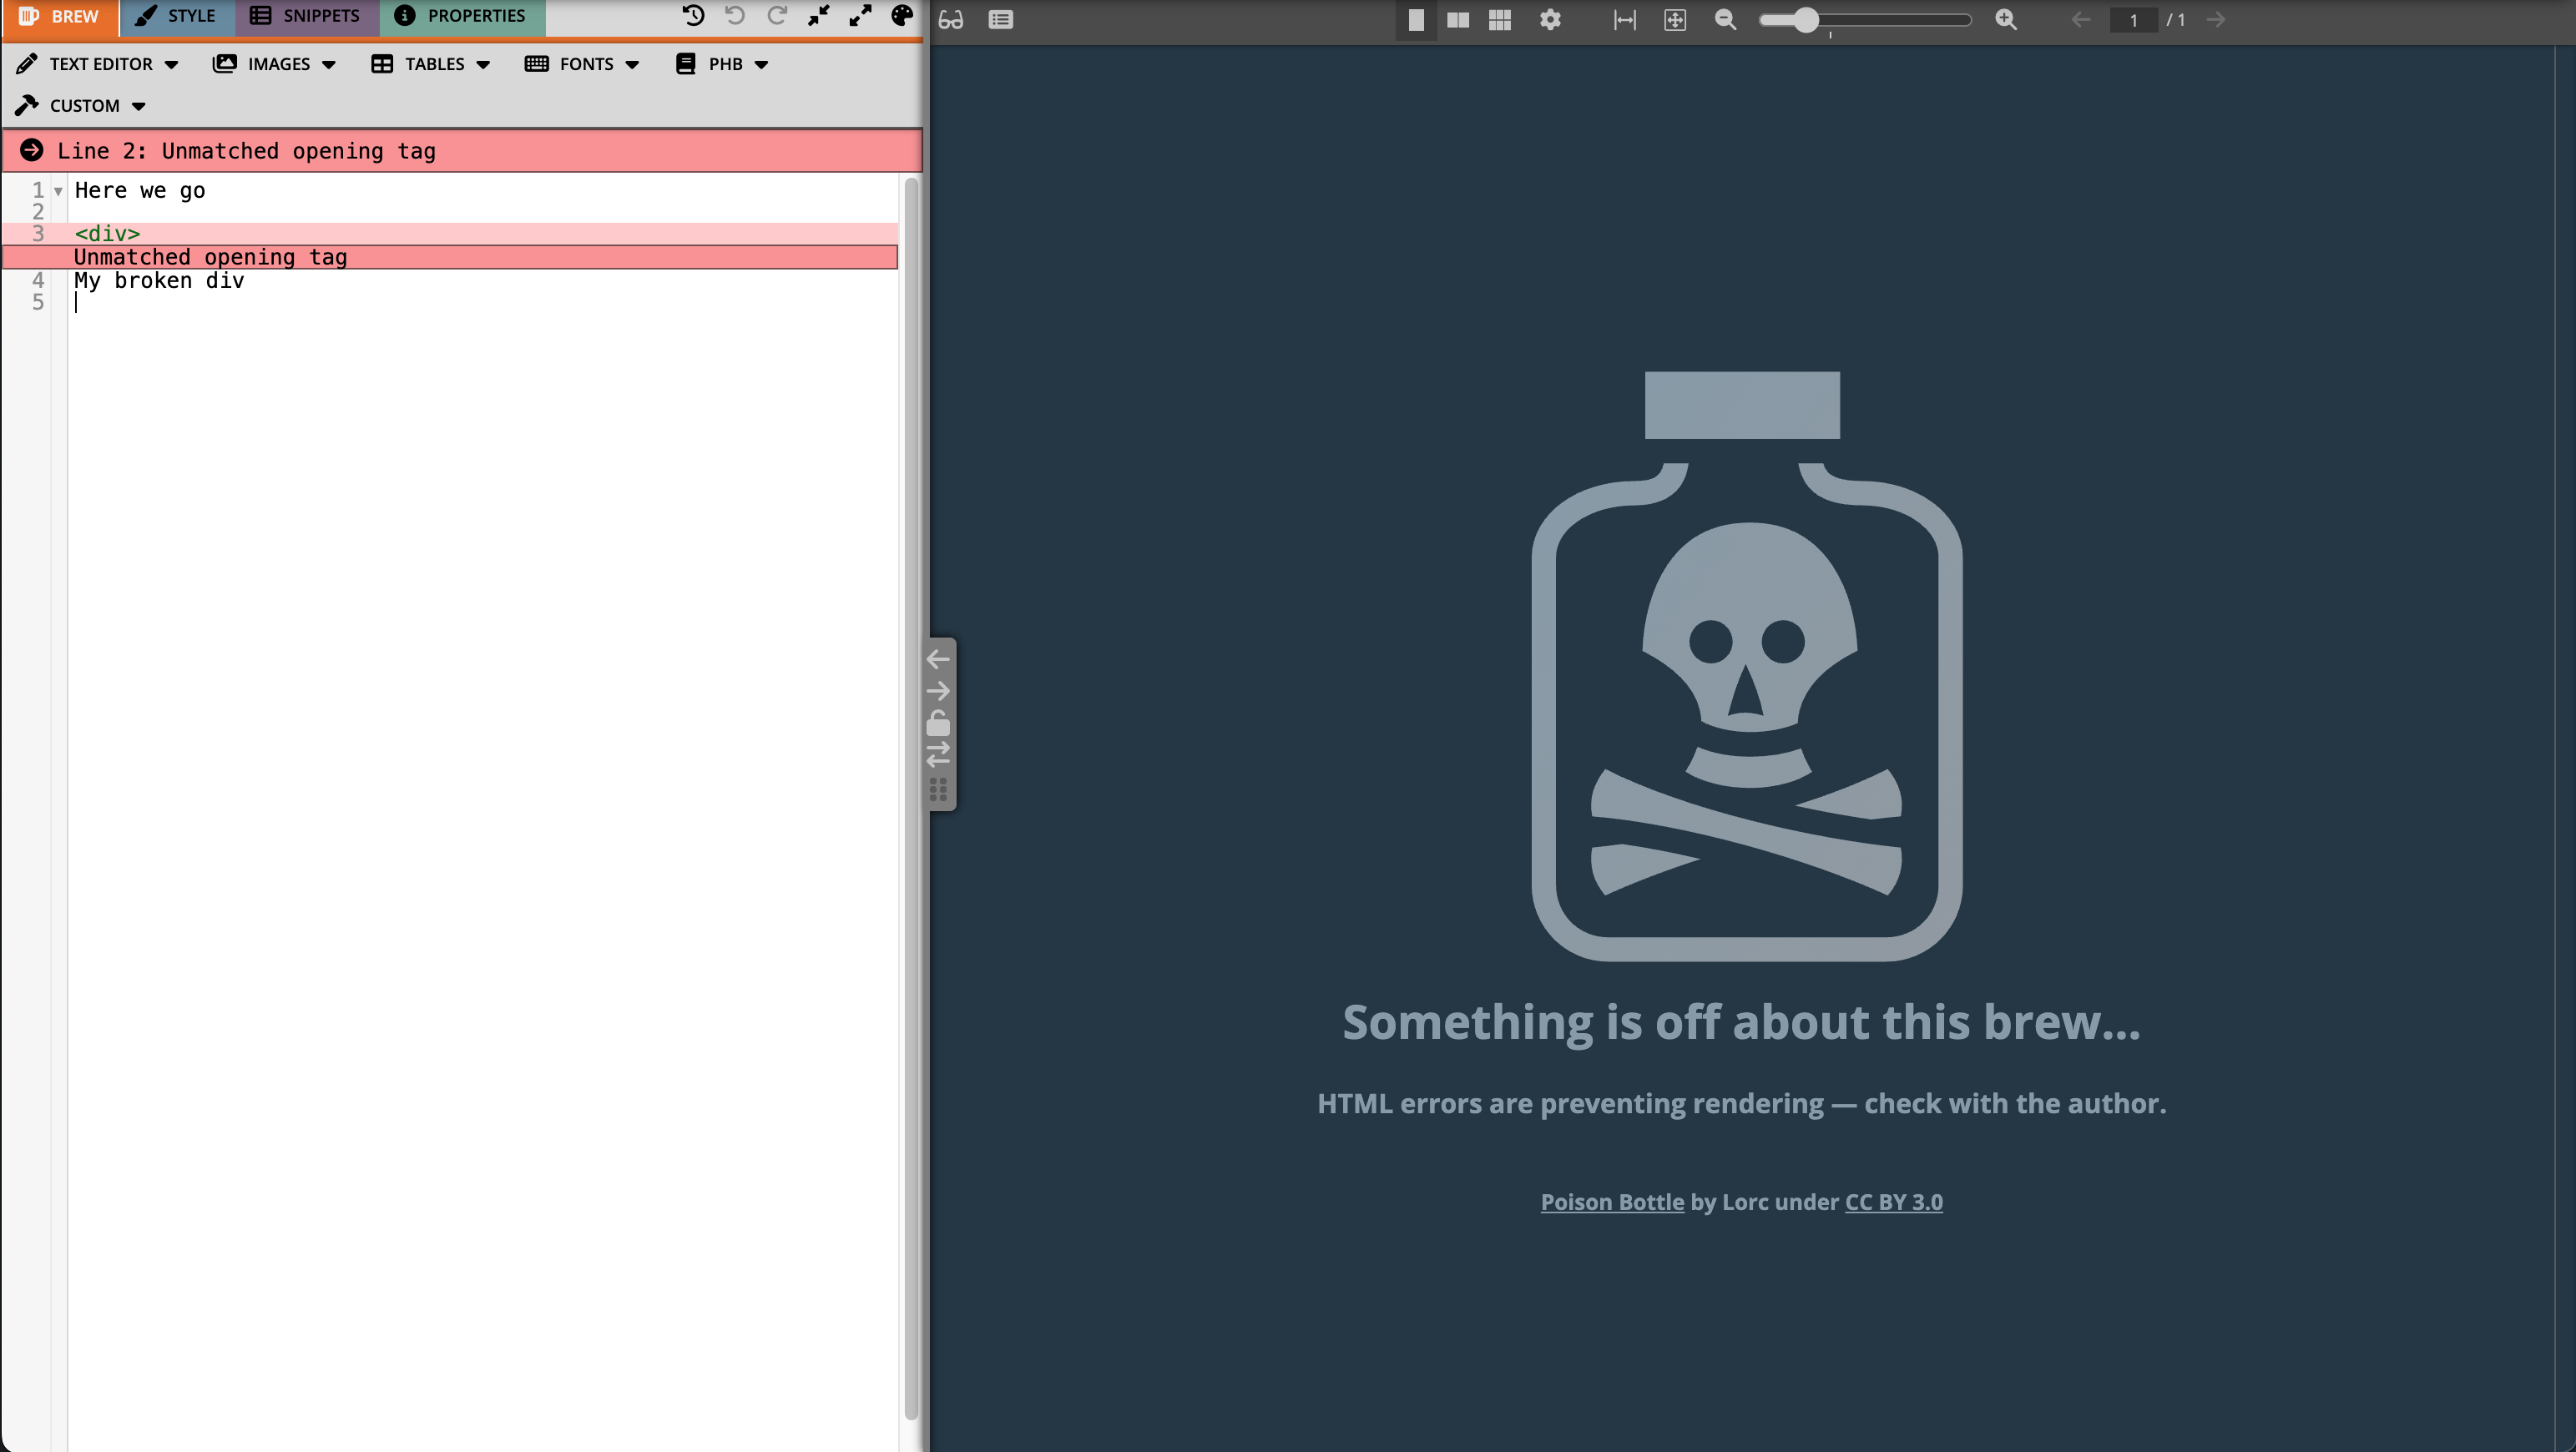Viewport: 2576px width, 1452px height.
Task: Open the preview settings gear icon
Action: coord(1550,20)
